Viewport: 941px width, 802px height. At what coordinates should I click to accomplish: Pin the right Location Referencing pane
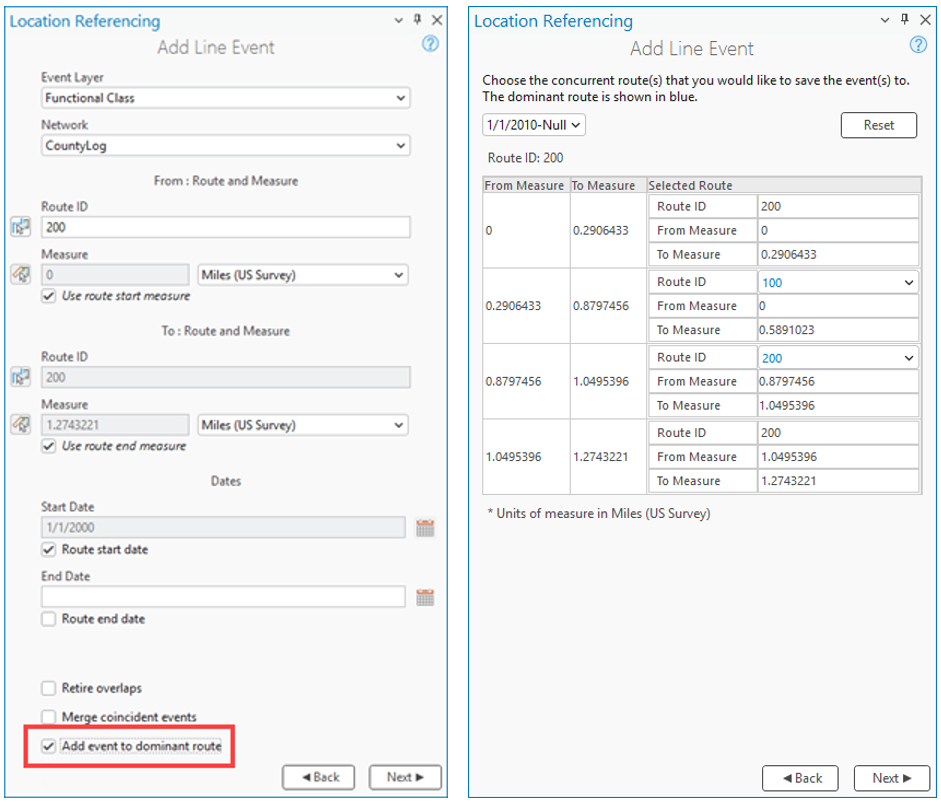click(904, 19)
